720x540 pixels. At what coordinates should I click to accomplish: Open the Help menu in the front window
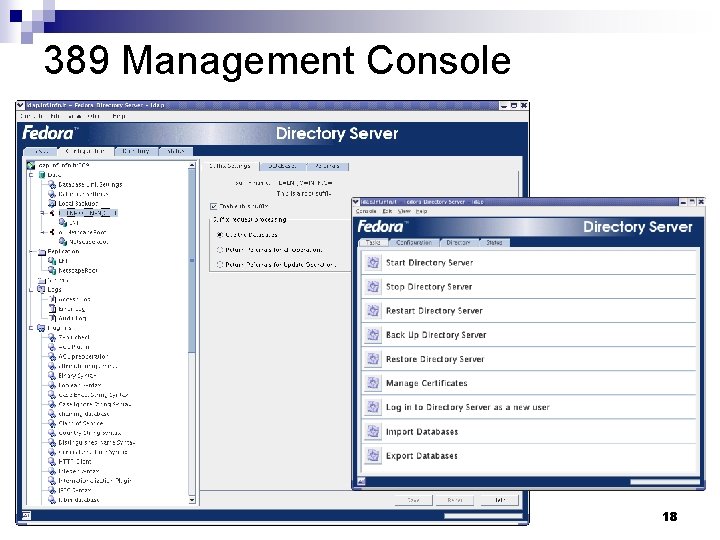422,211
